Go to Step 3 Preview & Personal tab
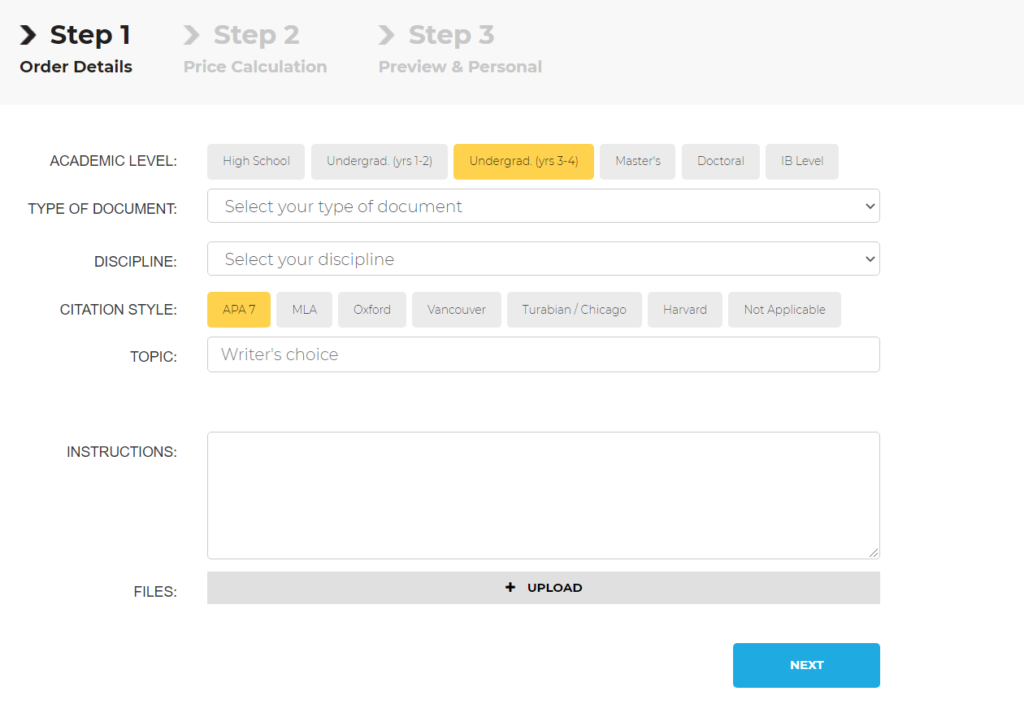Image resolution: width=1024 pixels, height=713 pixels. point(460,49)
